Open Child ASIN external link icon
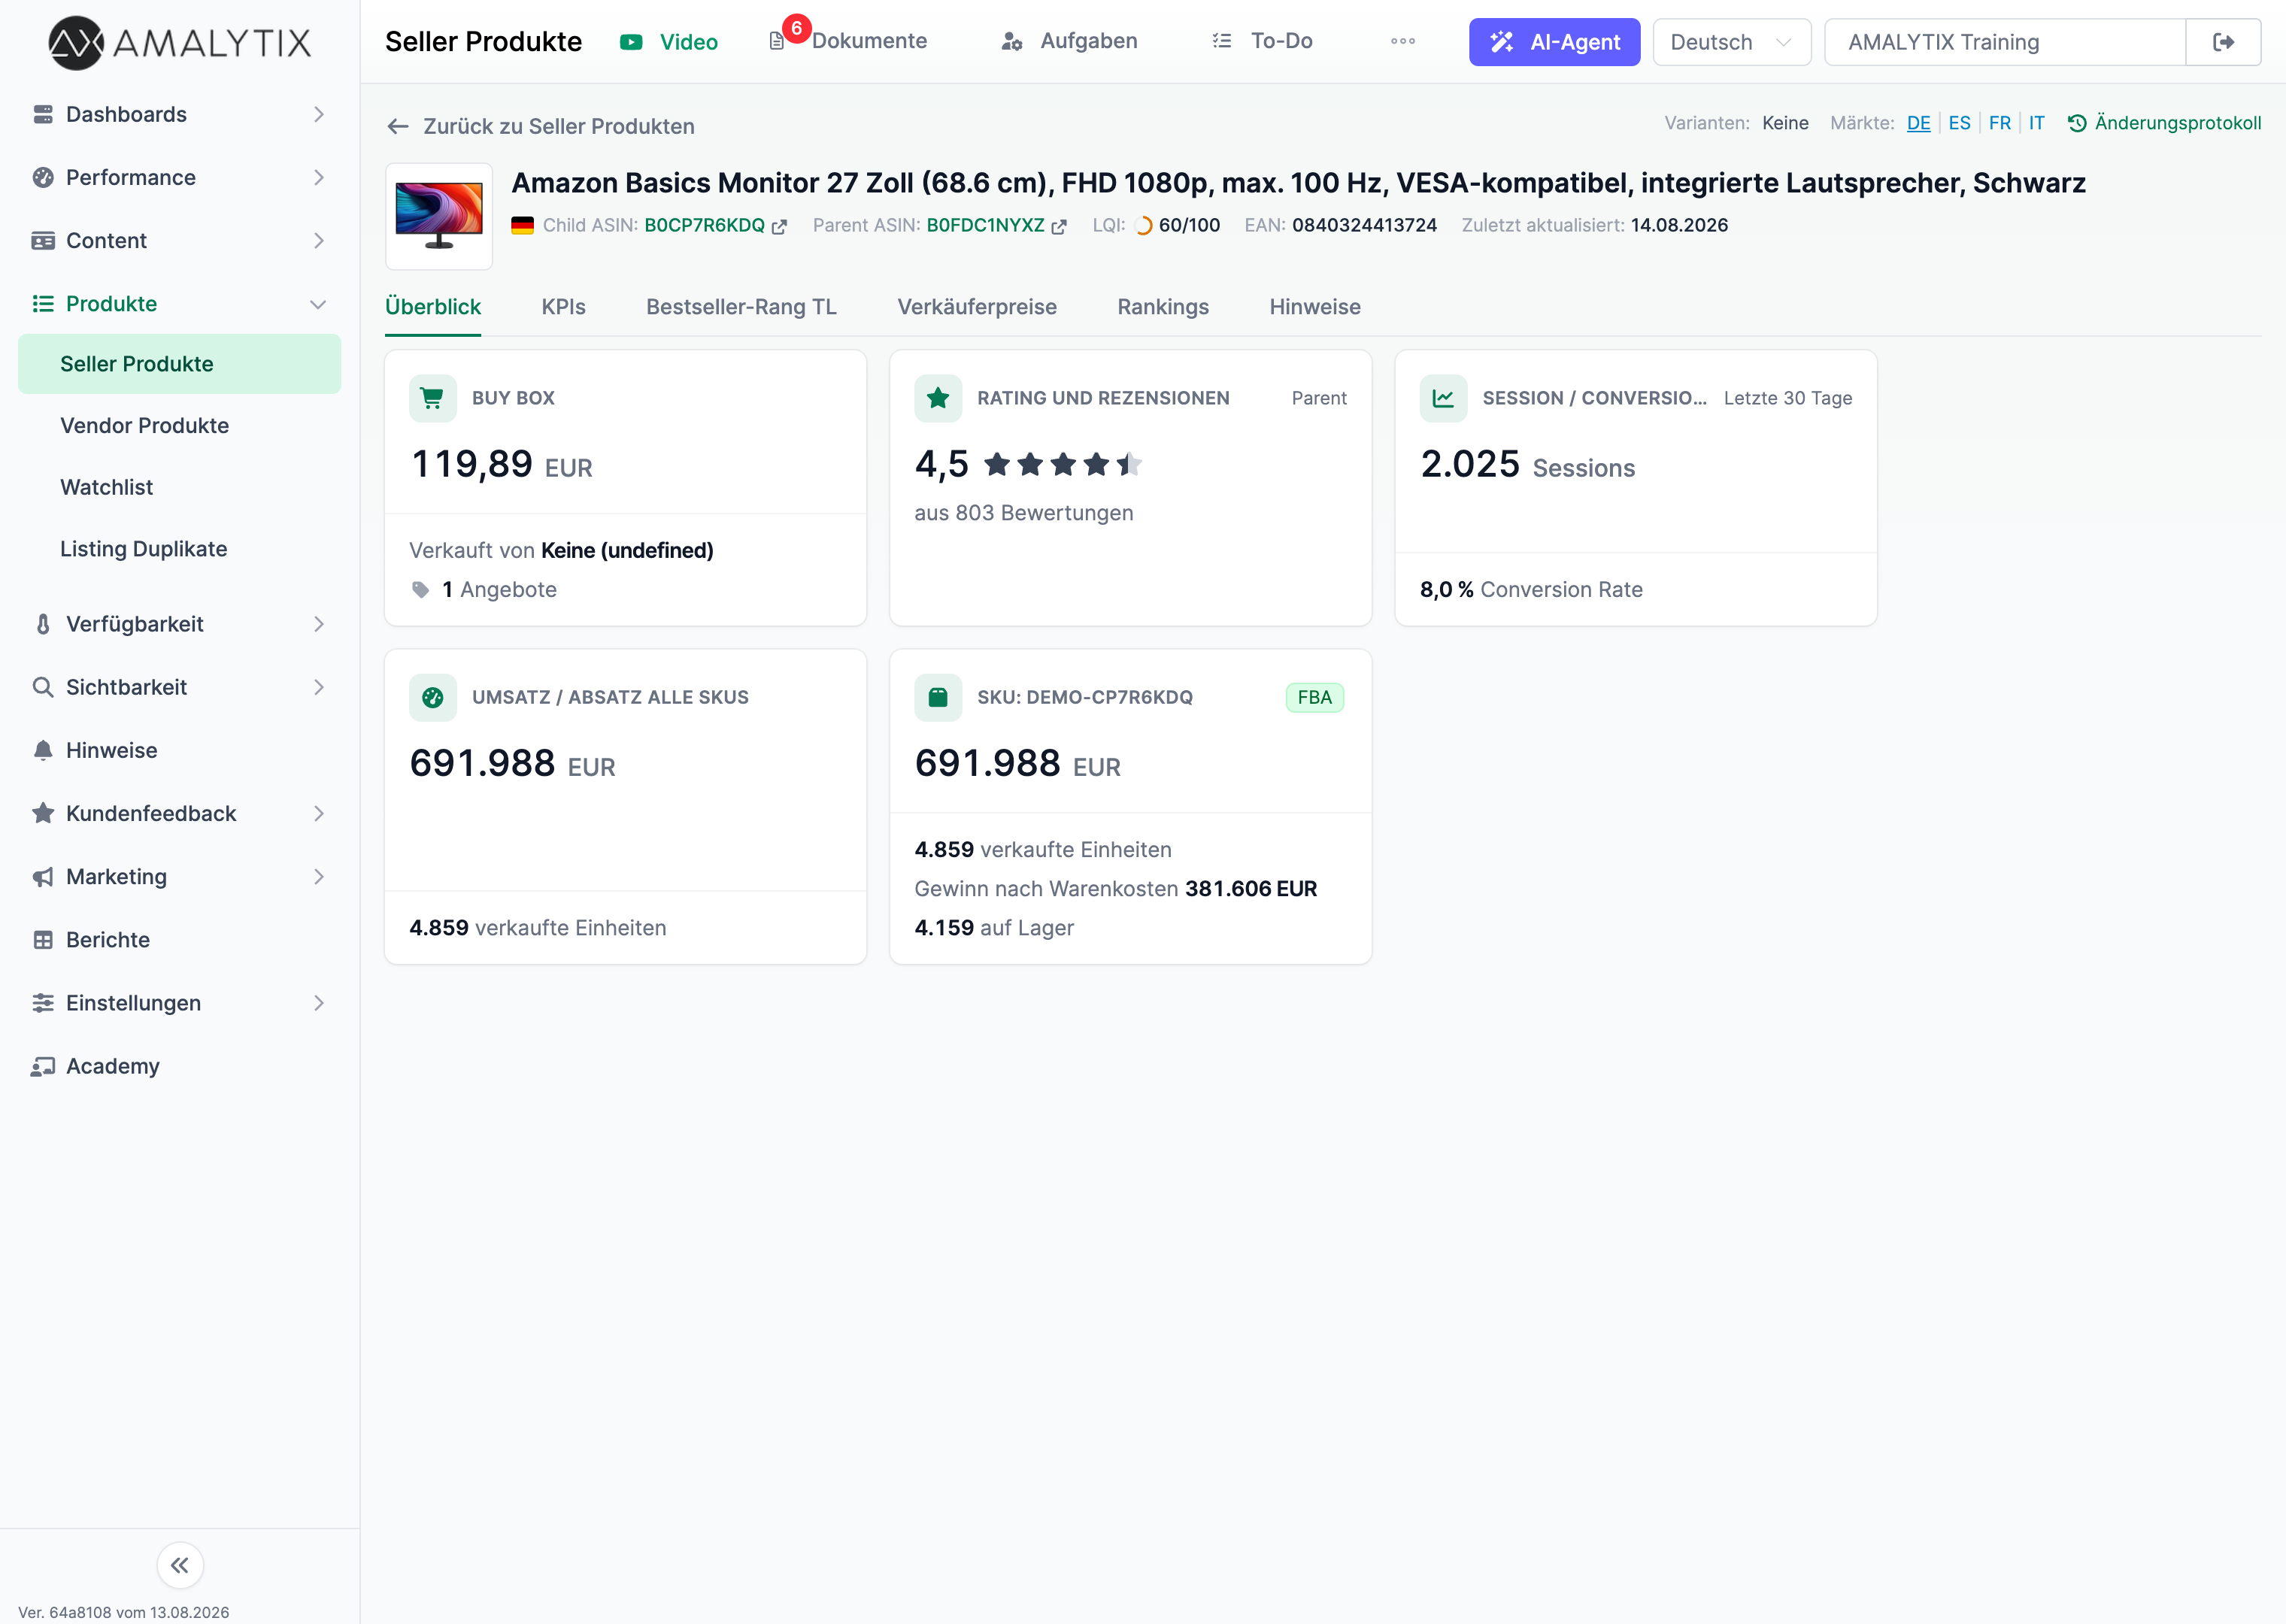The height and width of the screenshot is (1624, 2286). 779,227
